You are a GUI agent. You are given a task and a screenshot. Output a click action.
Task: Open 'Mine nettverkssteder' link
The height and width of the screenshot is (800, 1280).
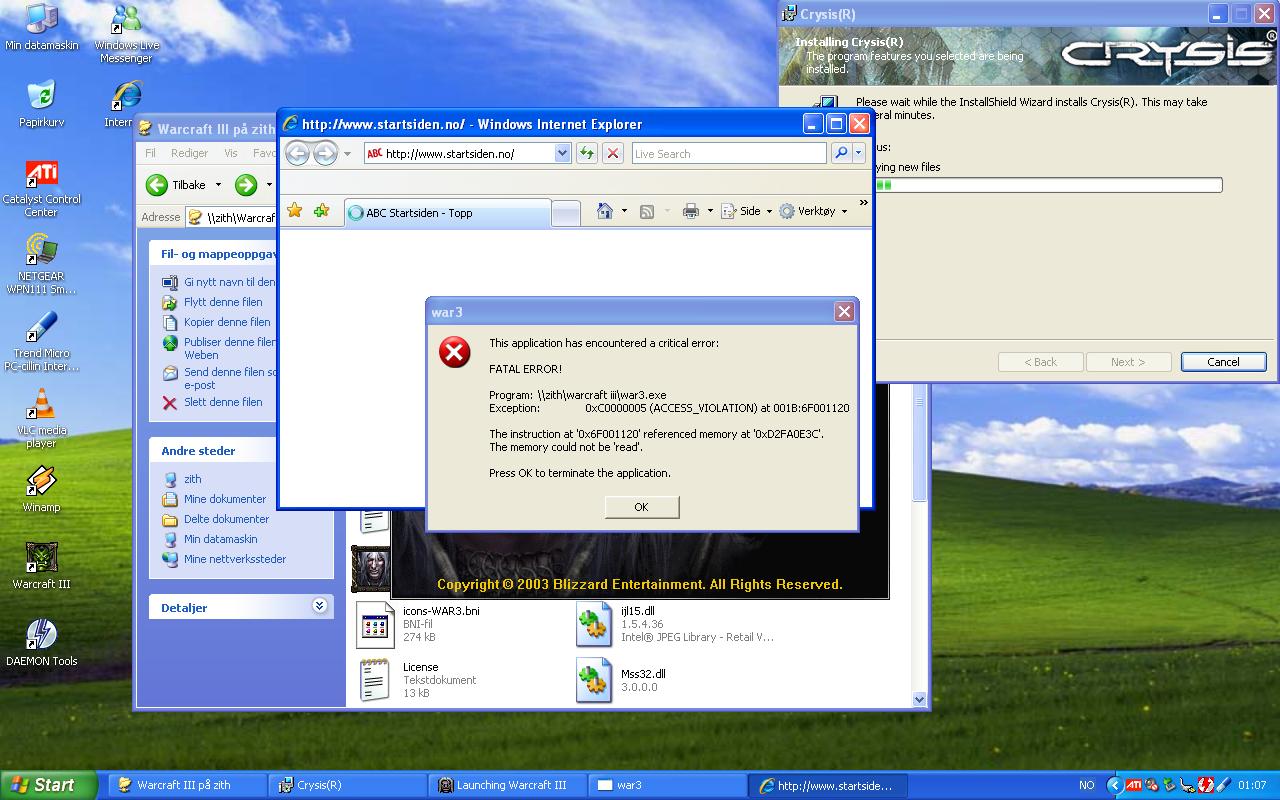pos(235,559)
